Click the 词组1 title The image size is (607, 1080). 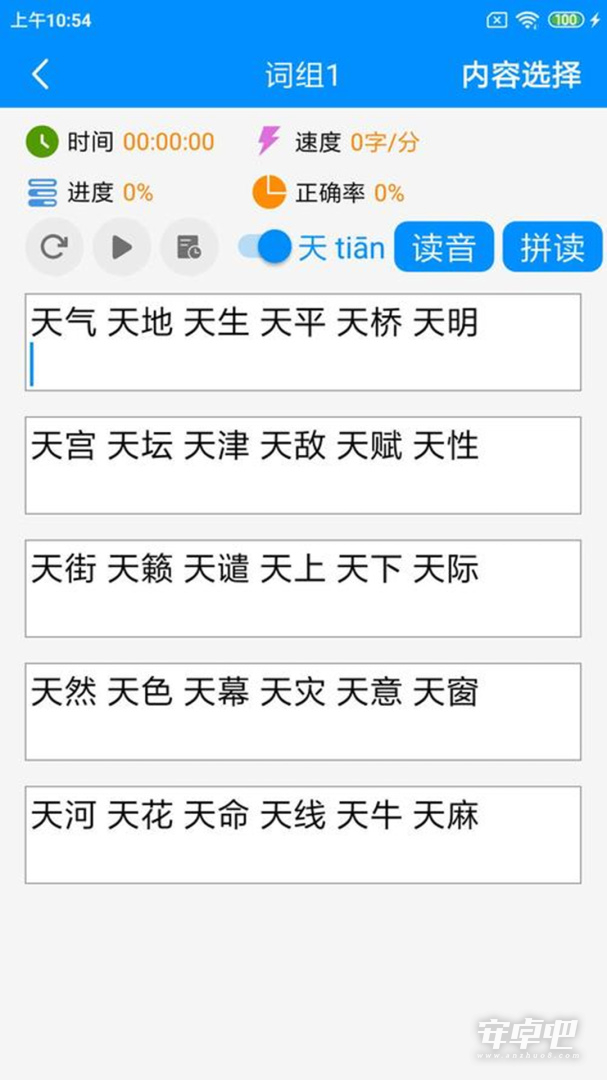coord(303,75)
